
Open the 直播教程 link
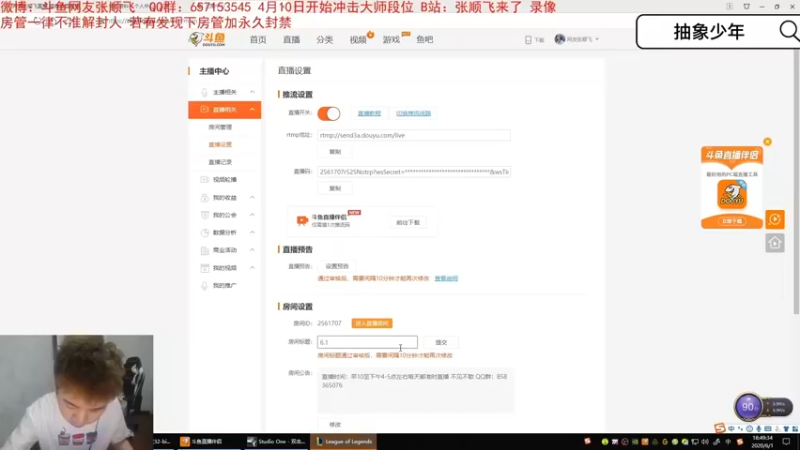click(x=369, y=113)
